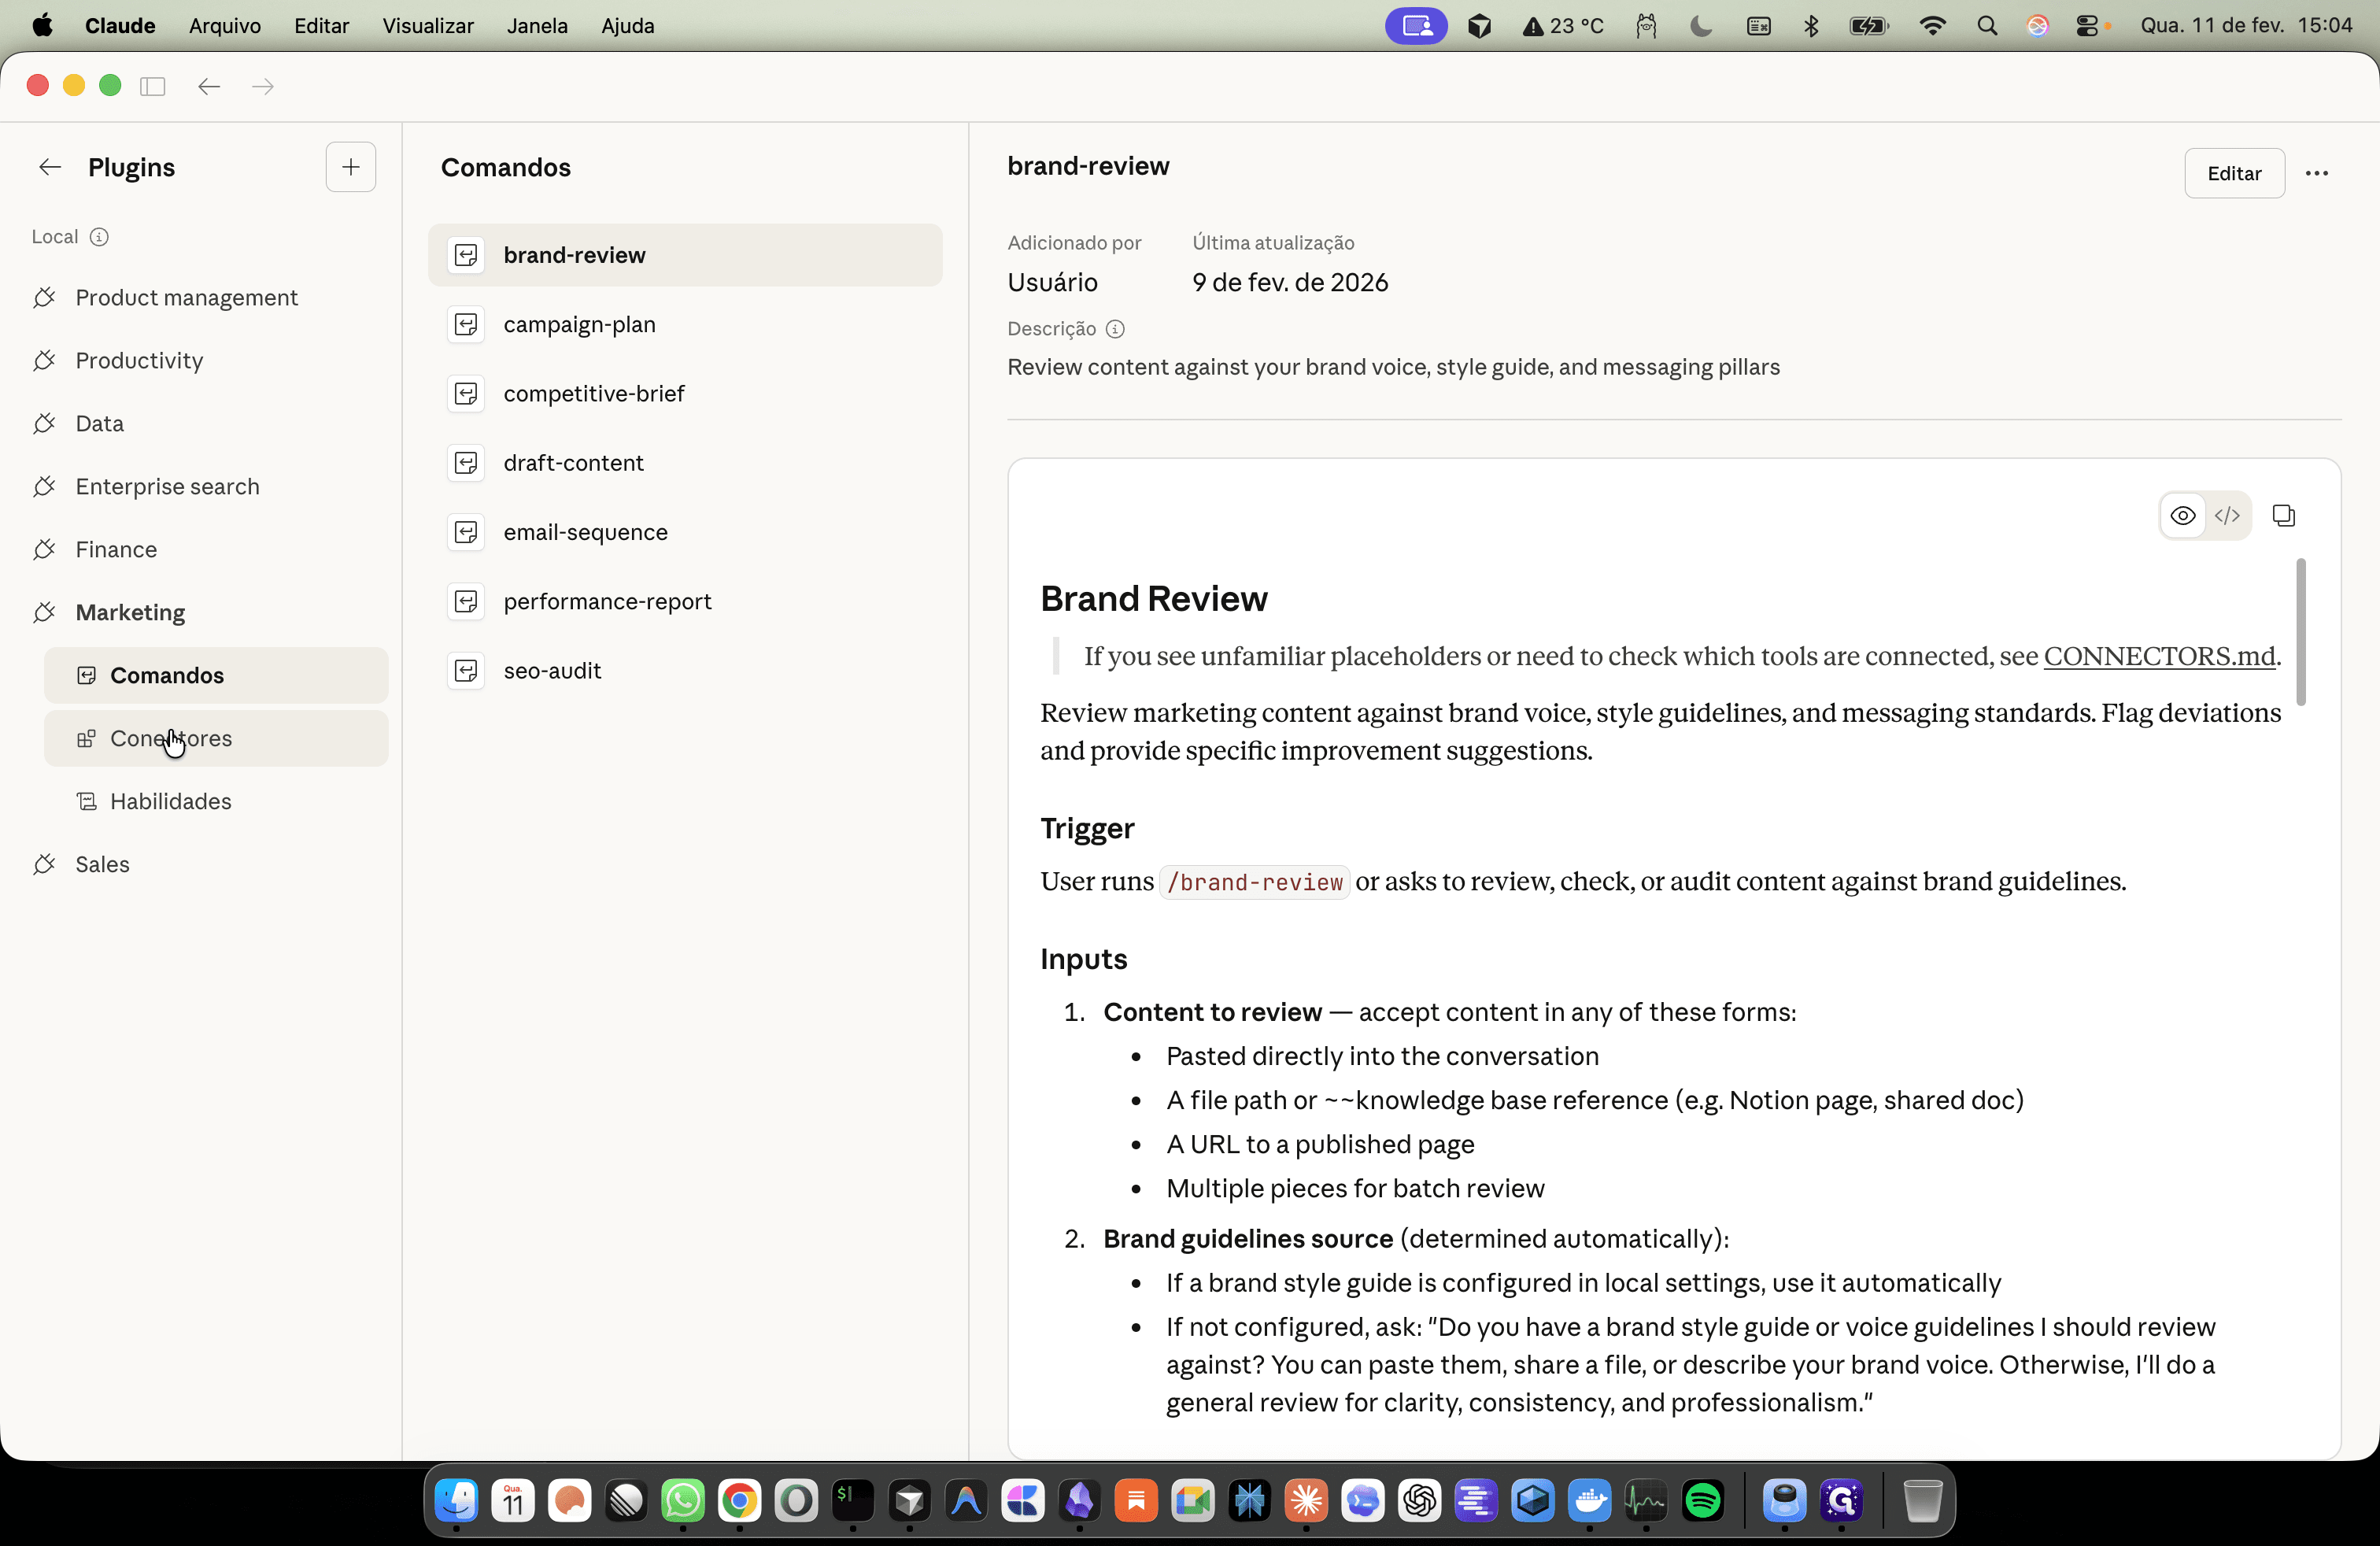Open the Visualizar menu
2380x1546 pixels.
point(428,25)
